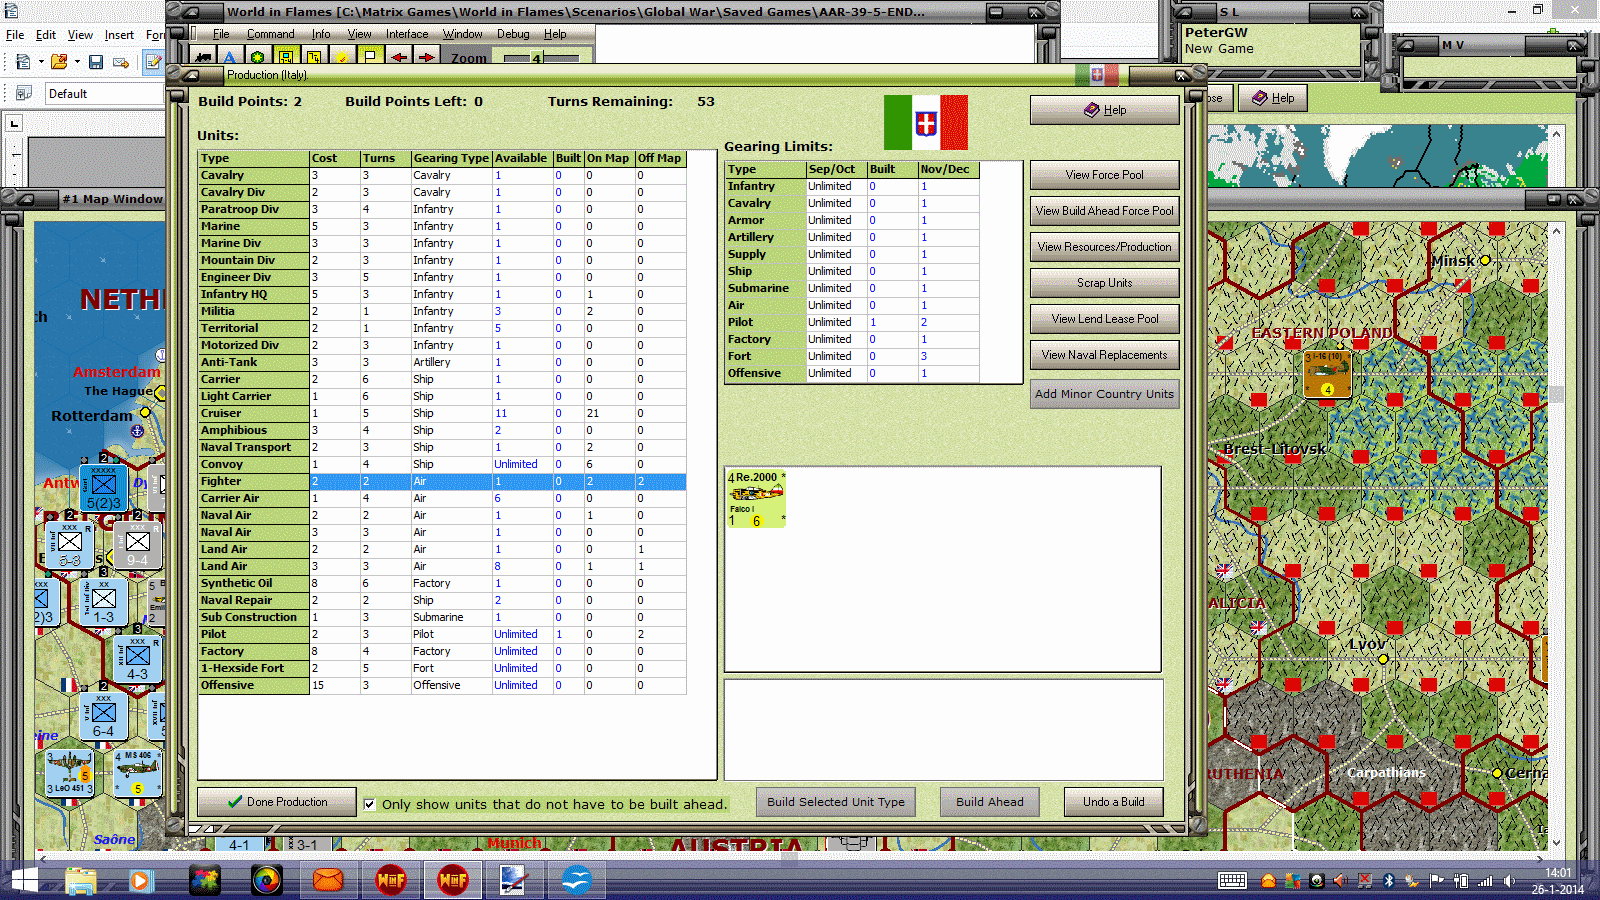Click the Help button in Production window
Screen dimensions: 1600x900
(x=1105, y=110)
